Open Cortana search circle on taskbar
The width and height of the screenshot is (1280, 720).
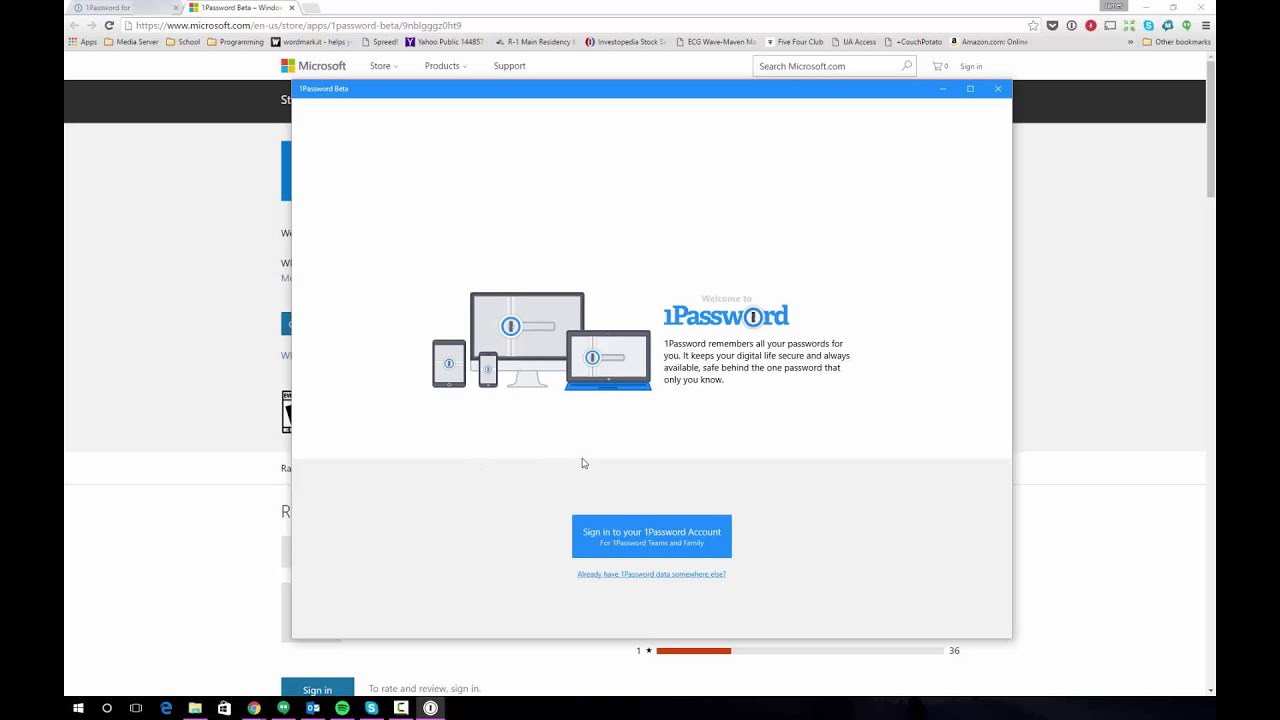(107, 708)
